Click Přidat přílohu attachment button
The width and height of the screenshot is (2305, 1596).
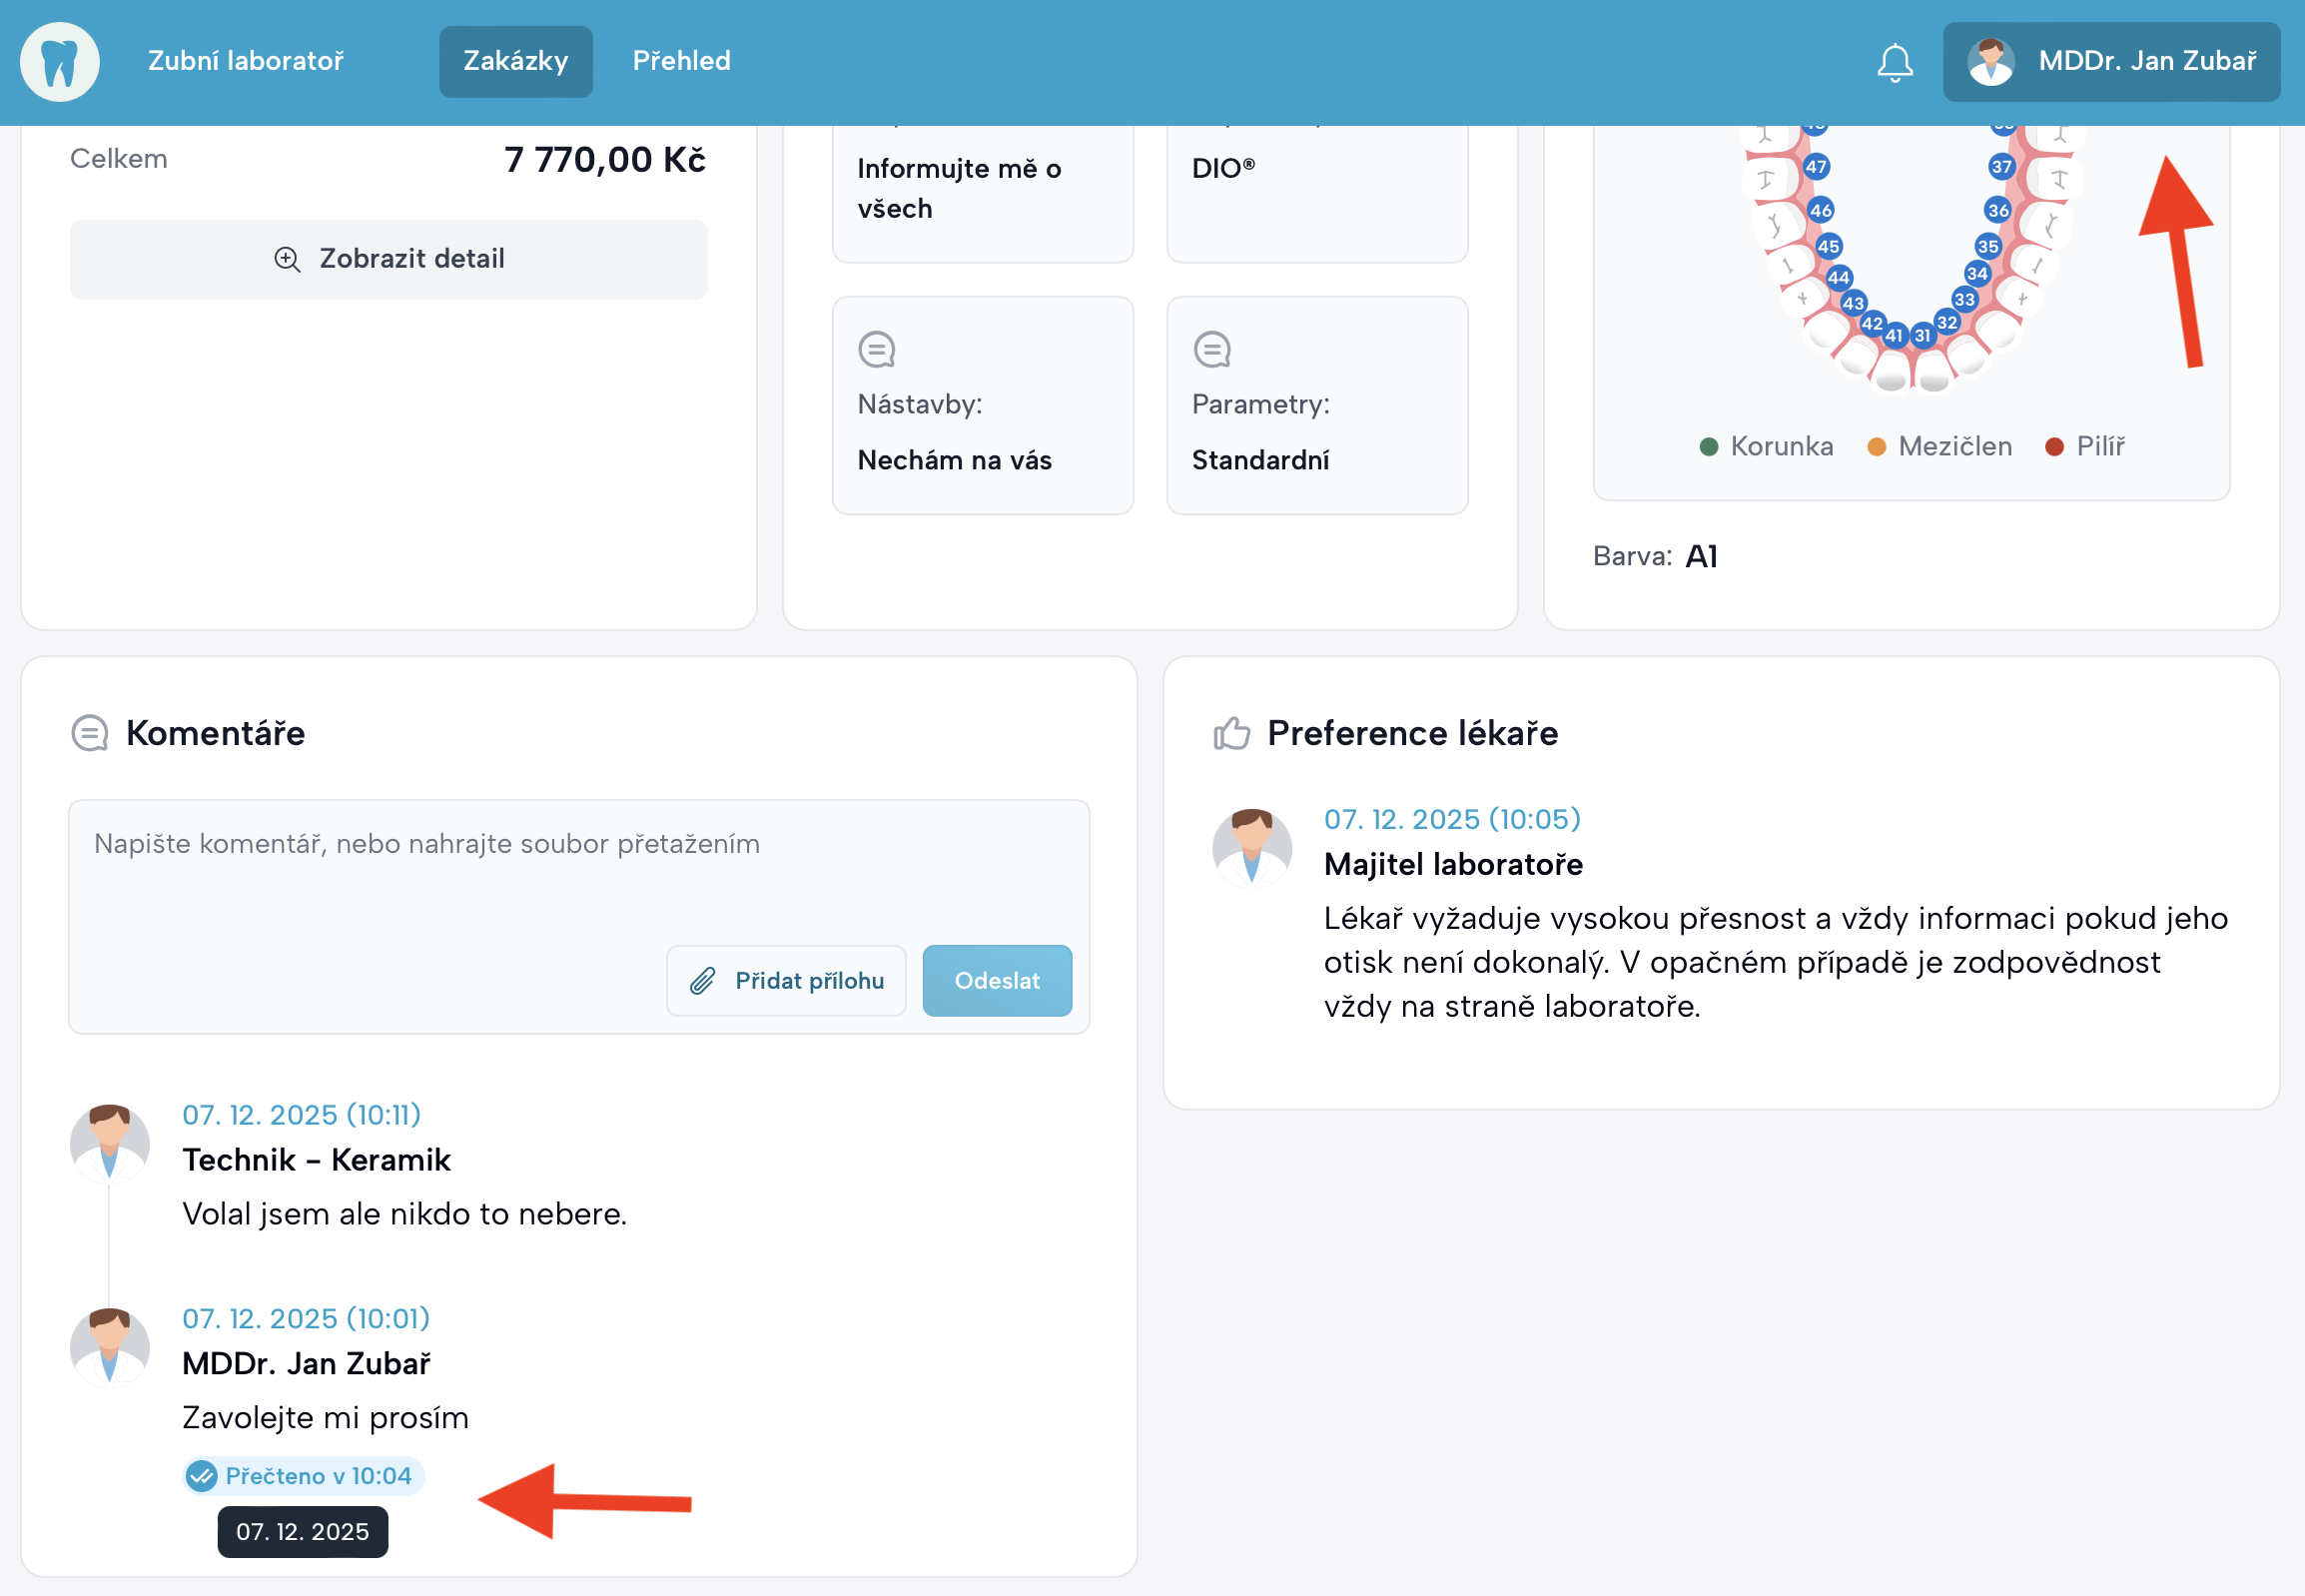(x=786, y=981)
